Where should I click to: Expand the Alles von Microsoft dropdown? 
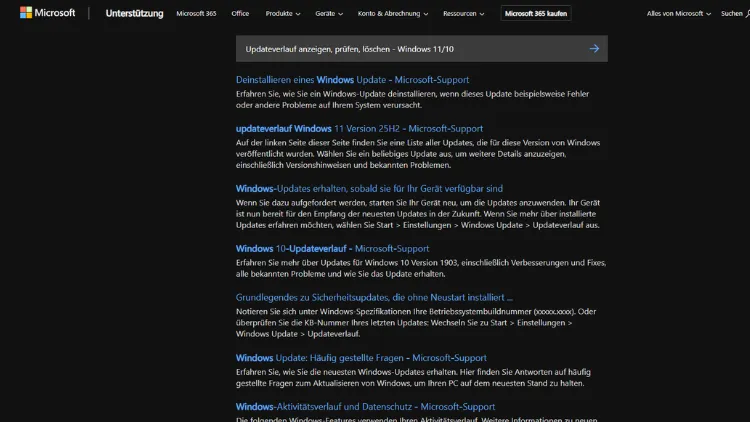click(x=678, y=13)
